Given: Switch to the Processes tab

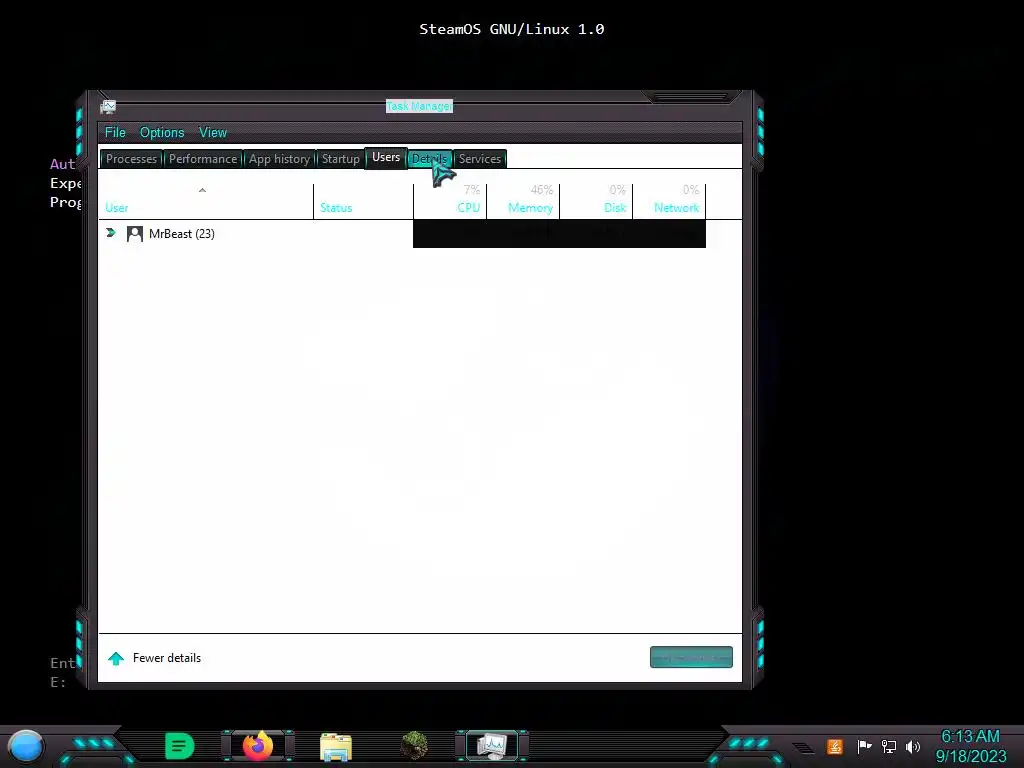Looking at the screenshot, I should pyautogui.click(x=131, y=159).
